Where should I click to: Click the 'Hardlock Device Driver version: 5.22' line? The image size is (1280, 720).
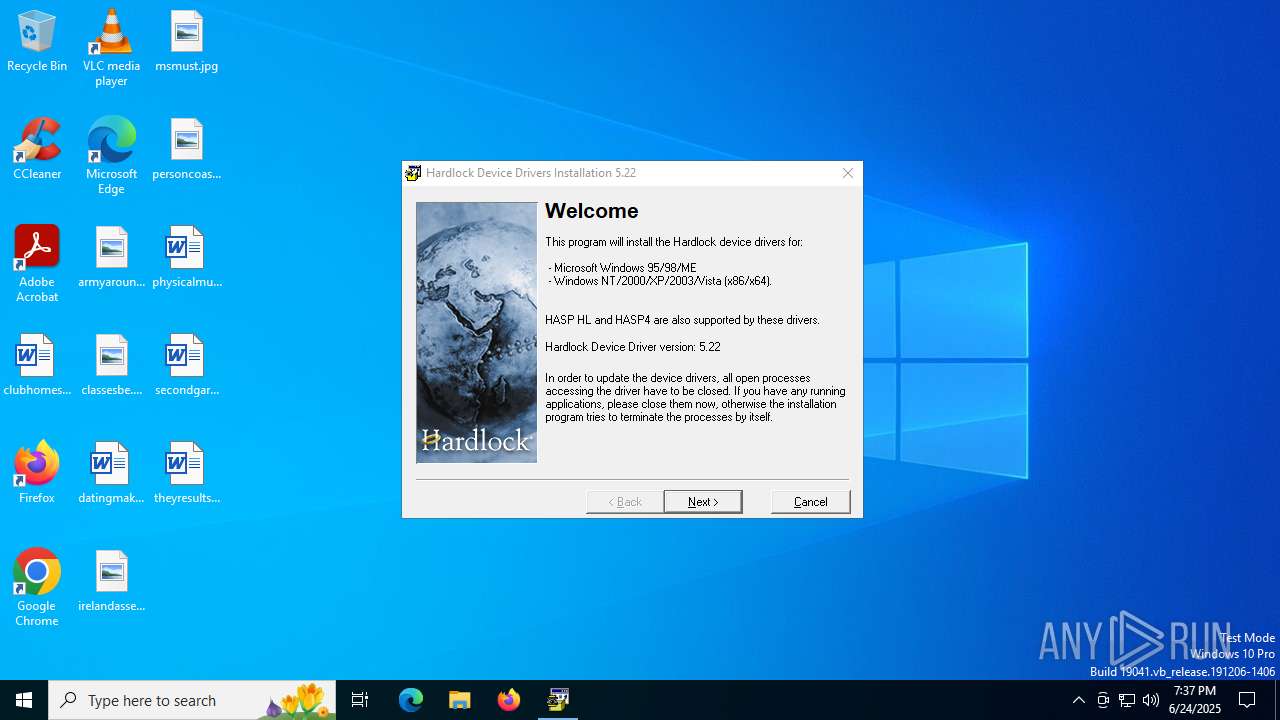[x=633, y=347]
